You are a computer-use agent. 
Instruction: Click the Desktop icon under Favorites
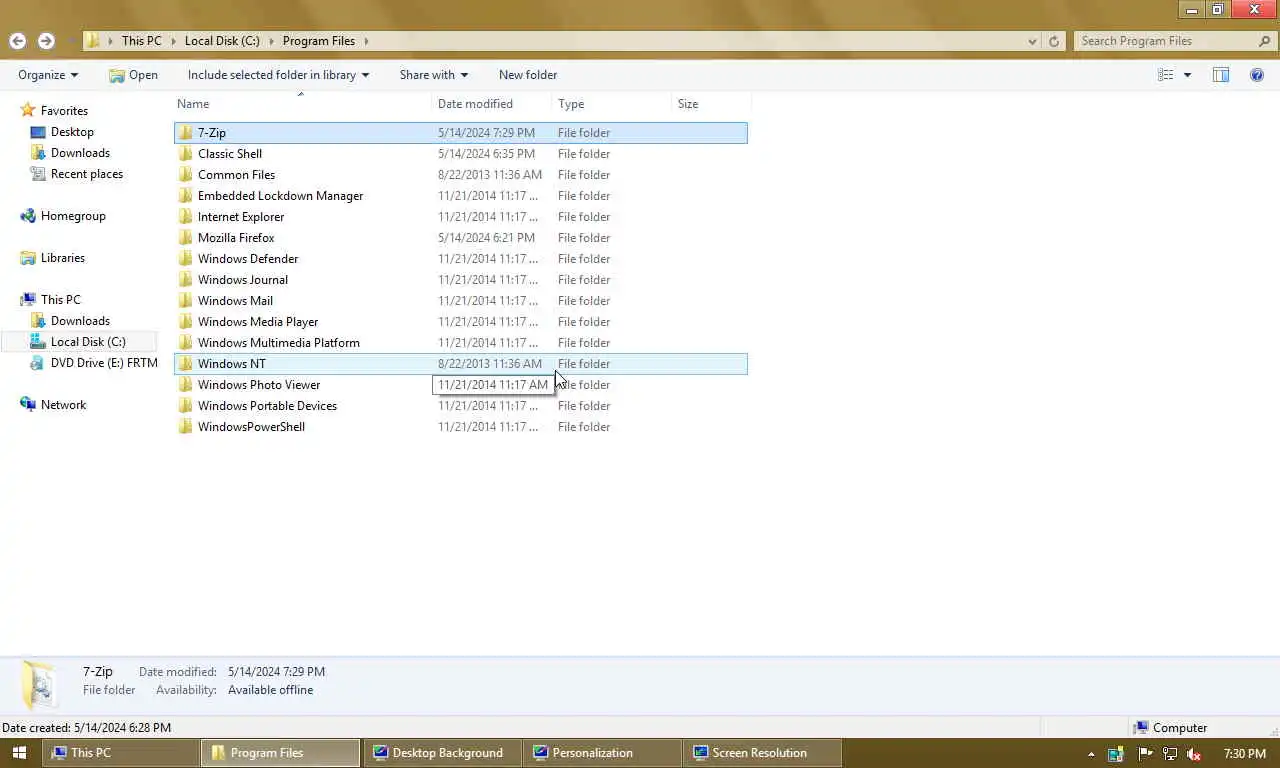pyautogui.click(x=38, y=132)
